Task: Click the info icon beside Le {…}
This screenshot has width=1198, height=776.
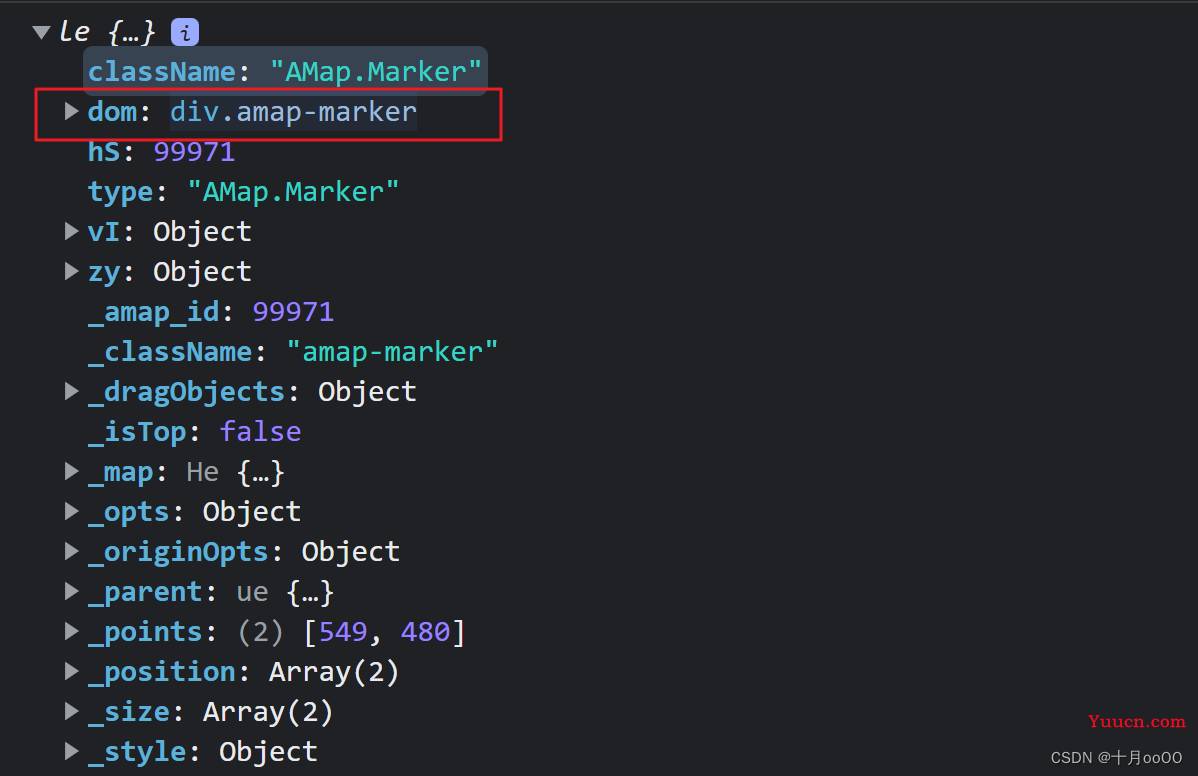Action: tap(185, 32)
